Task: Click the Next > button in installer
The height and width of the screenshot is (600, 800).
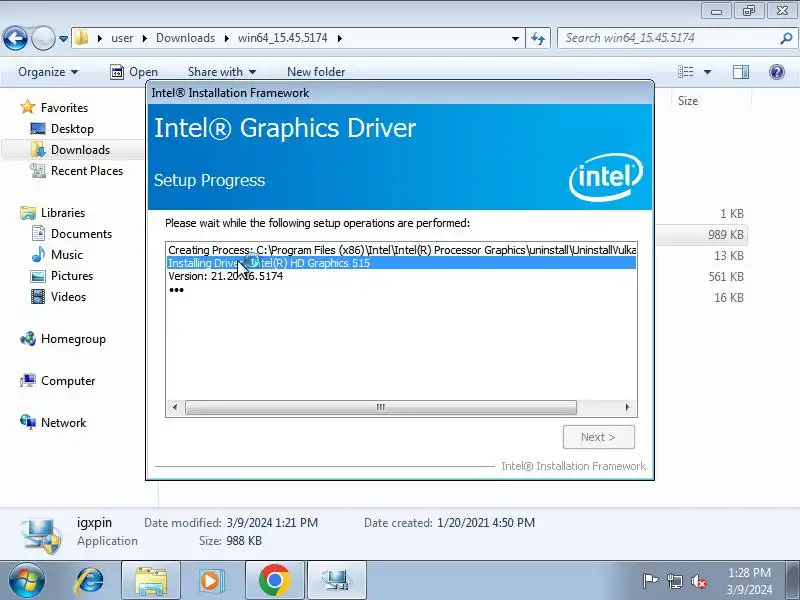Action: 598,437
